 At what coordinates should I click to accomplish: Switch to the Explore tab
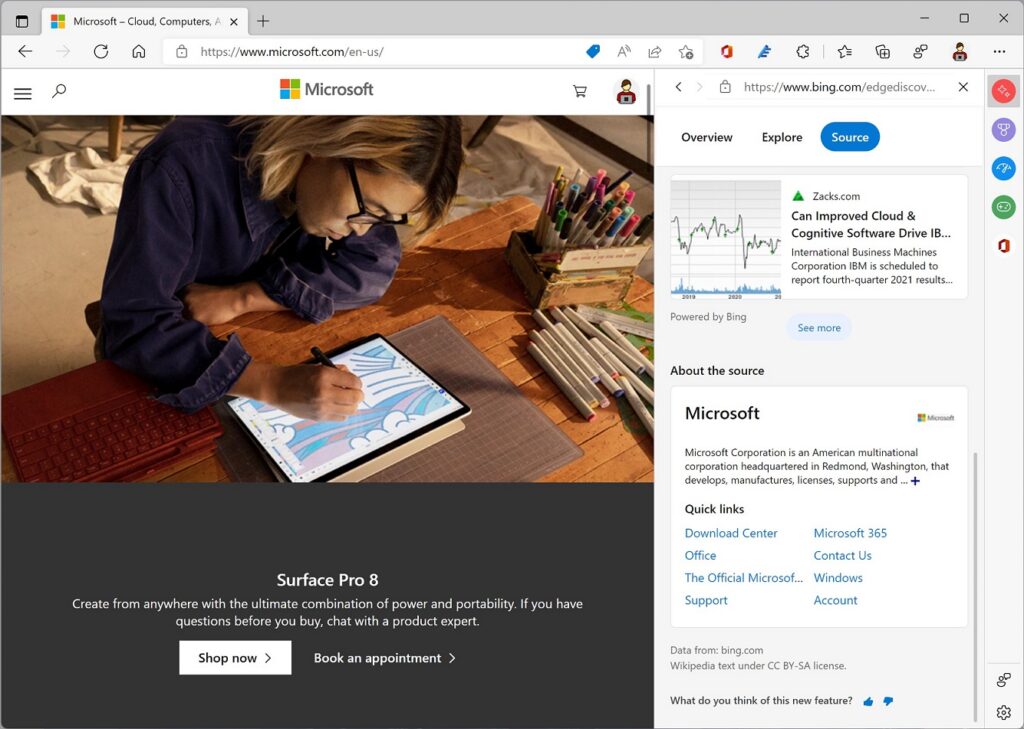(x=781, y=137)
